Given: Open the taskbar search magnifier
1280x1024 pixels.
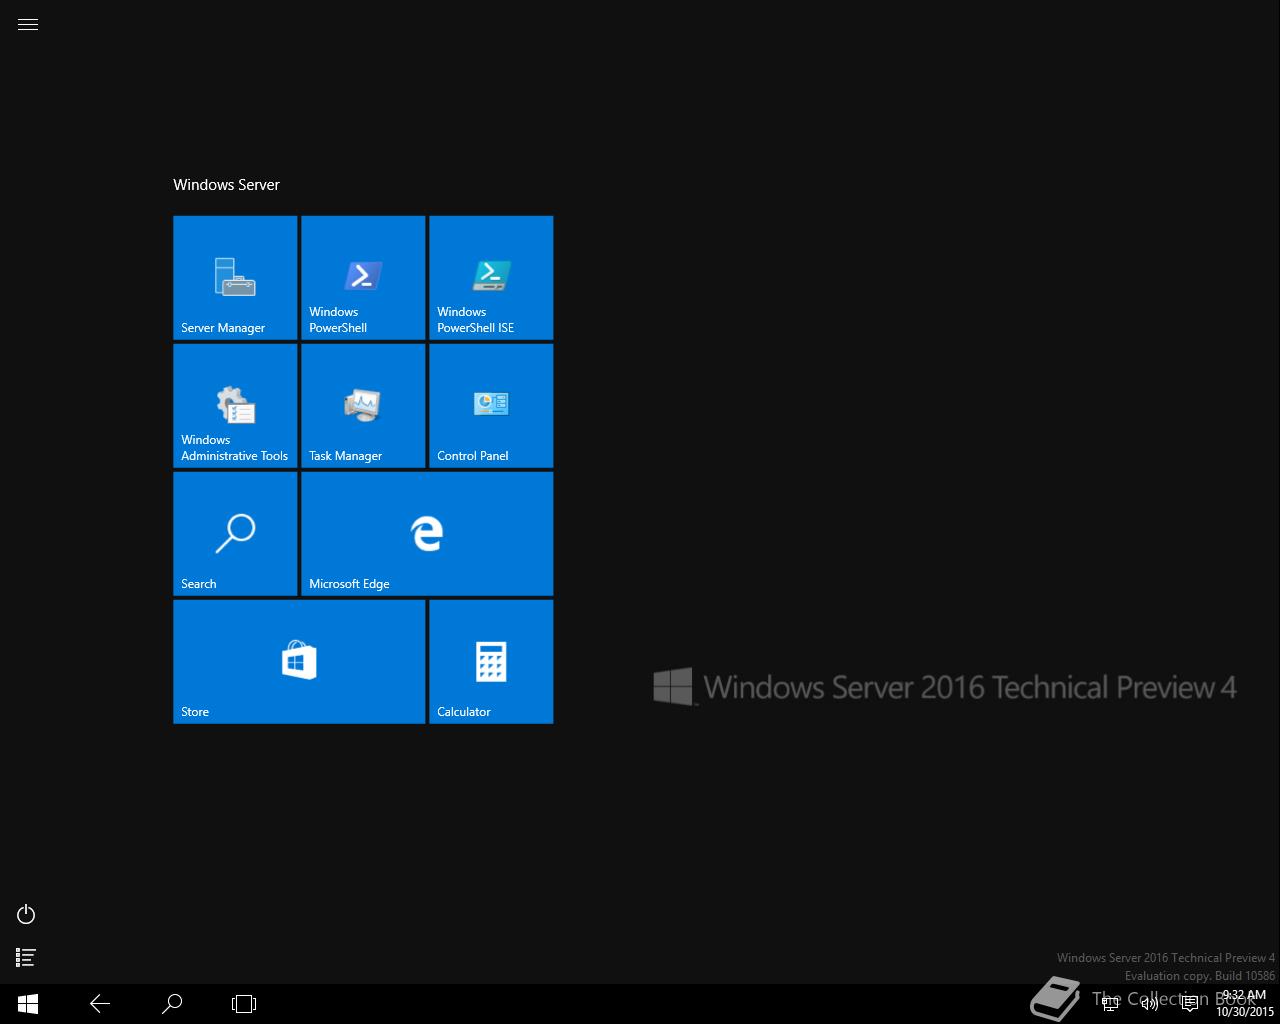Looking at the screenshot, I should tap(172, 1004).
